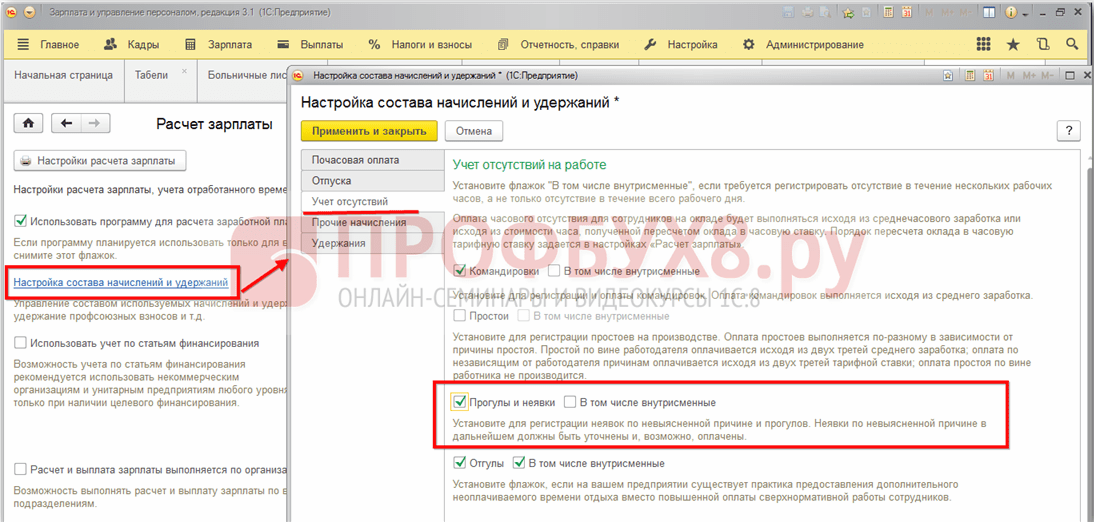Click the M- button in main title bar
Image resolution: width=1094 pixels, height=522 pixels.
coord(966,13)
